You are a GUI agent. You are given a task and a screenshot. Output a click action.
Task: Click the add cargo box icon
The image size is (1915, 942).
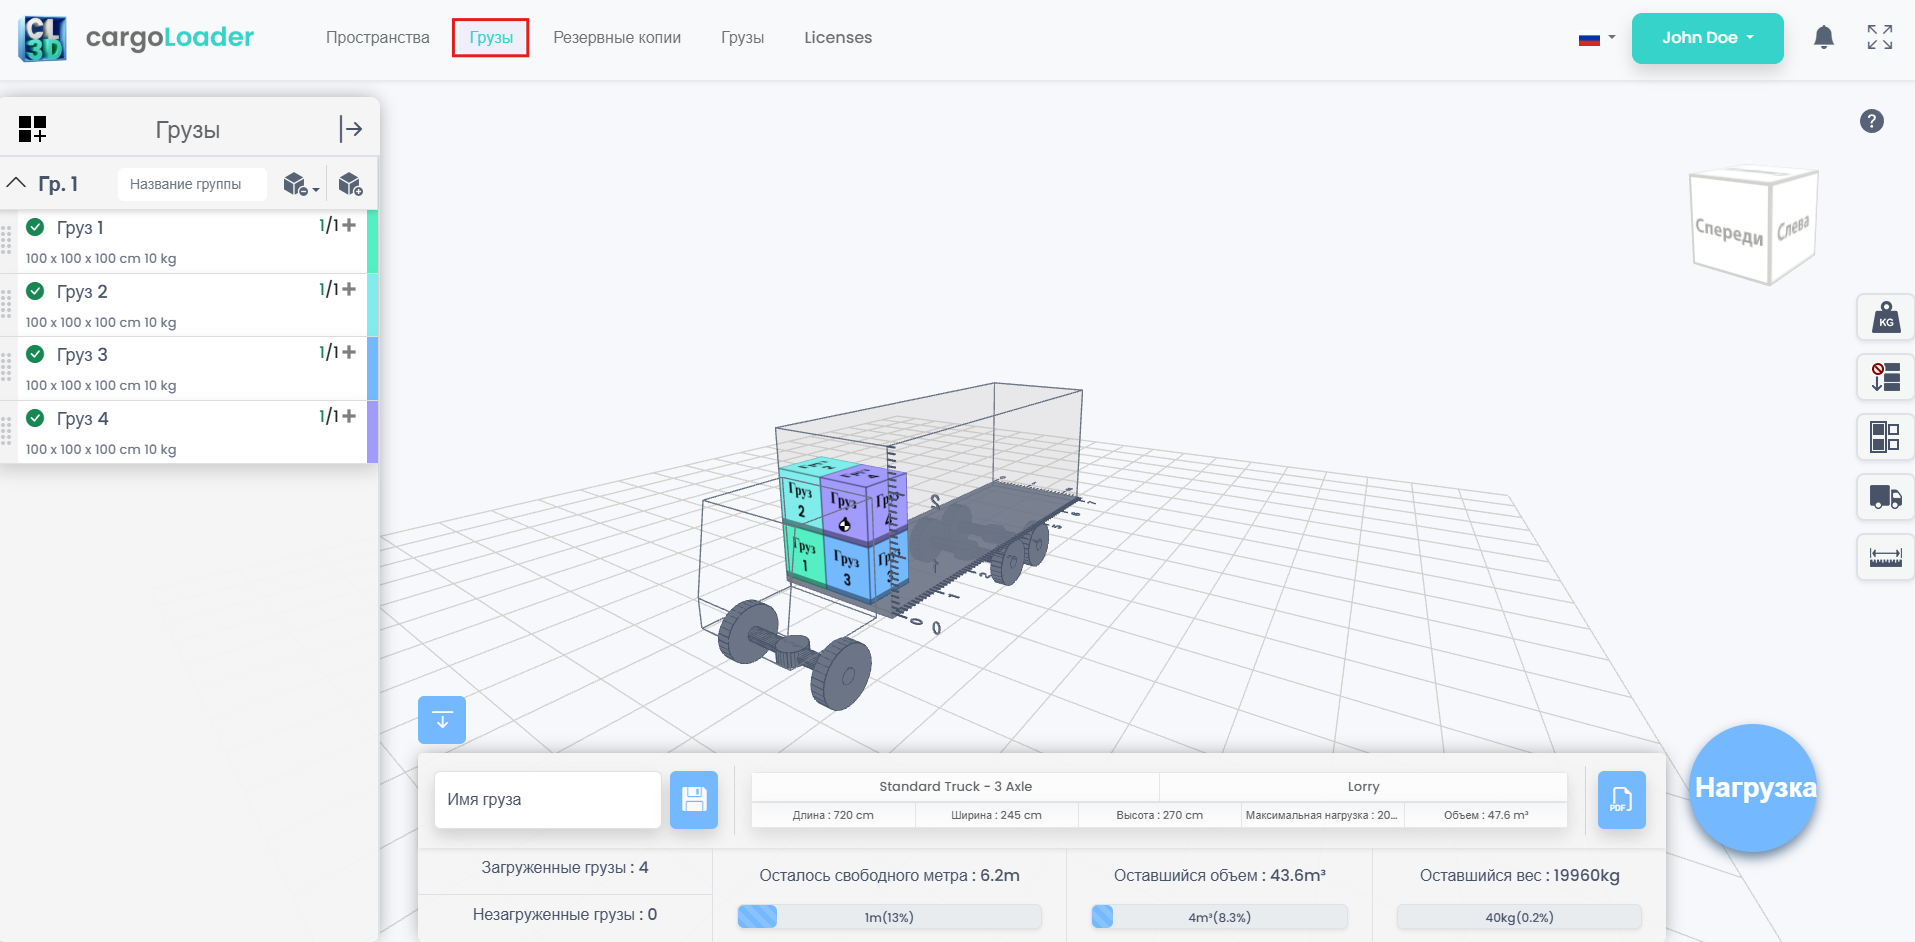pos(350,184)
